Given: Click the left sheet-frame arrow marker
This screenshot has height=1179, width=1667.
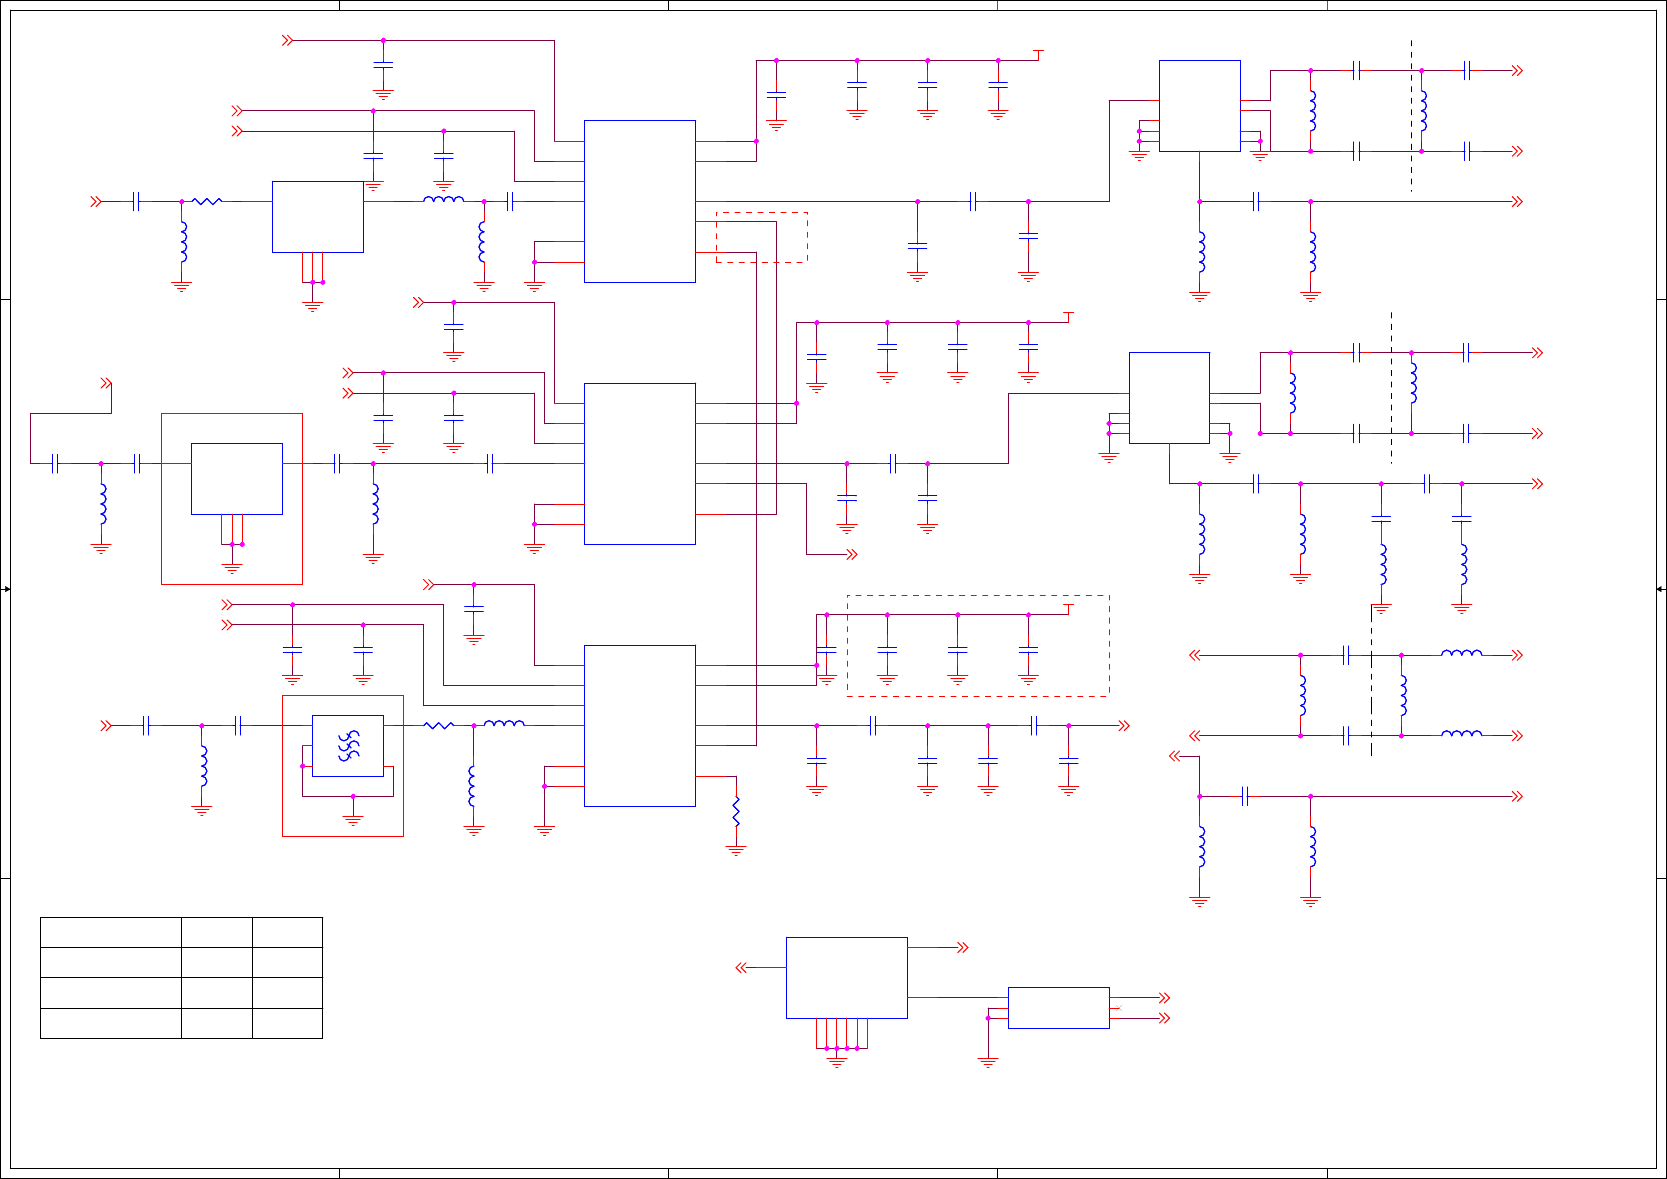Looking at the screenshot, I should [6, 589].
